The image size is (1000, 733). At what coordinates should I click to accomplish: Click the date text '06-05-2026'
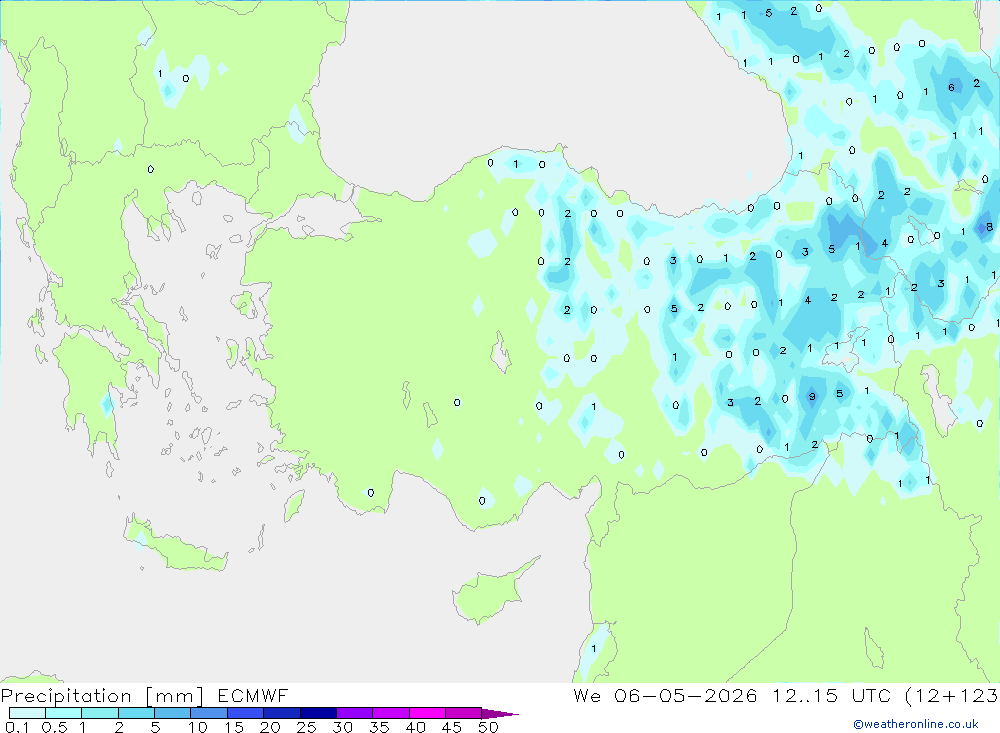pos(686,695)
